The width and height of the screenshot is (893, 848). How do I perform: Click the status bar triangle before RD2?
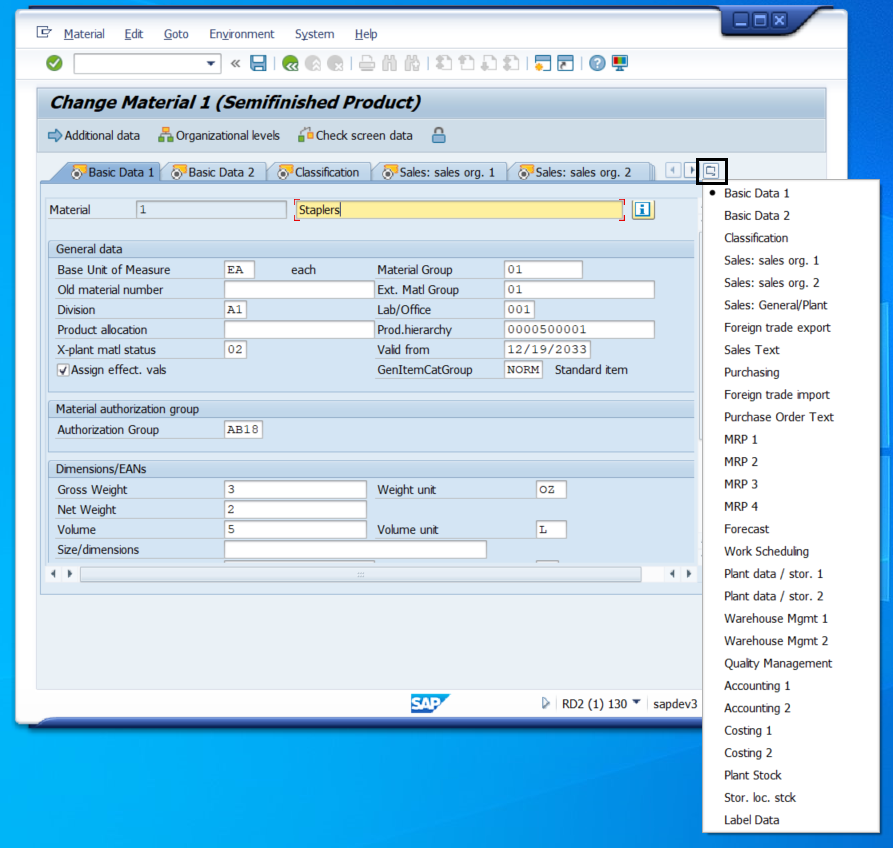point(545,703)
